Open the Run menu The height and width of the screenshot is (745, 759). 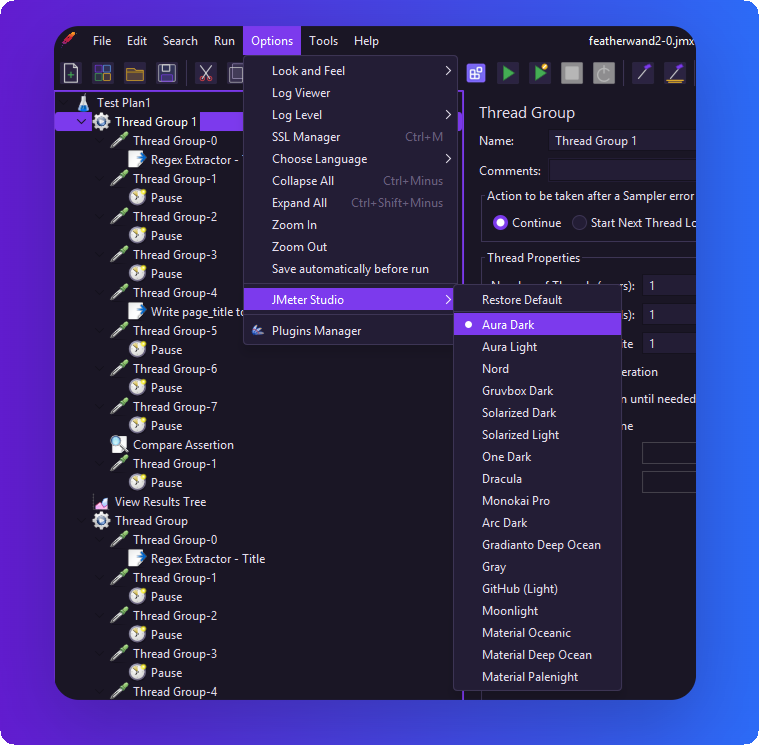[x=224, y=41]
